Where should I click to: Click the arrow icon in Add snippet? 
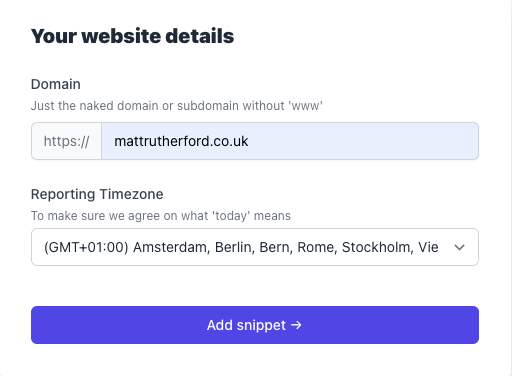pyautogui.click(x=296, y=325)
